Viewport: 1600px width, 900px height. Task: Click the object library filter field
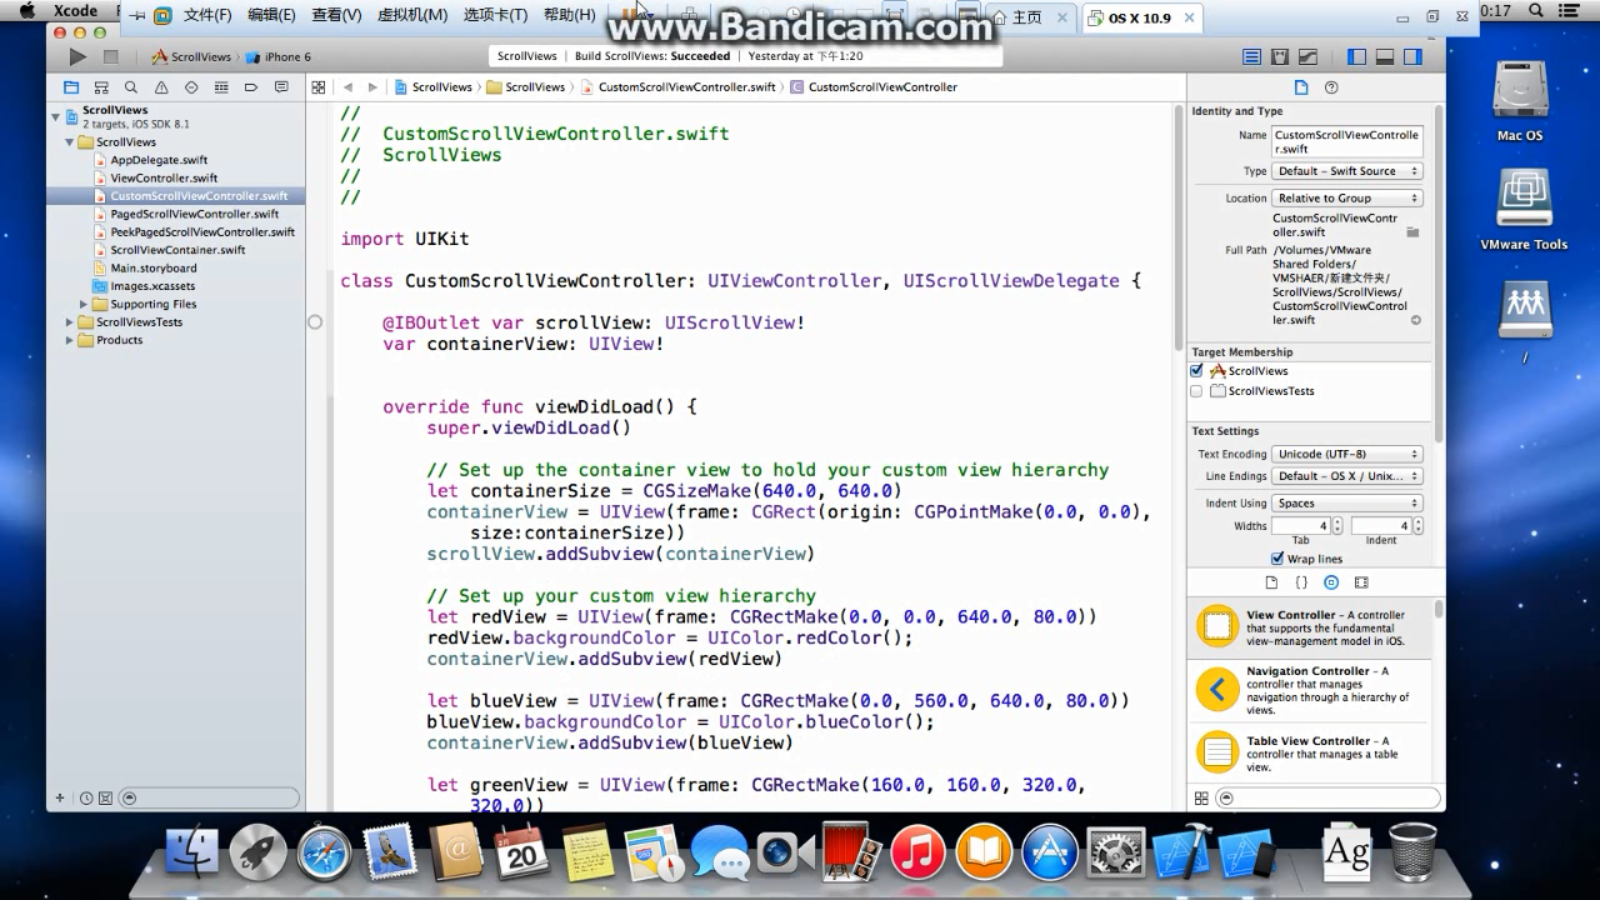1330,798
